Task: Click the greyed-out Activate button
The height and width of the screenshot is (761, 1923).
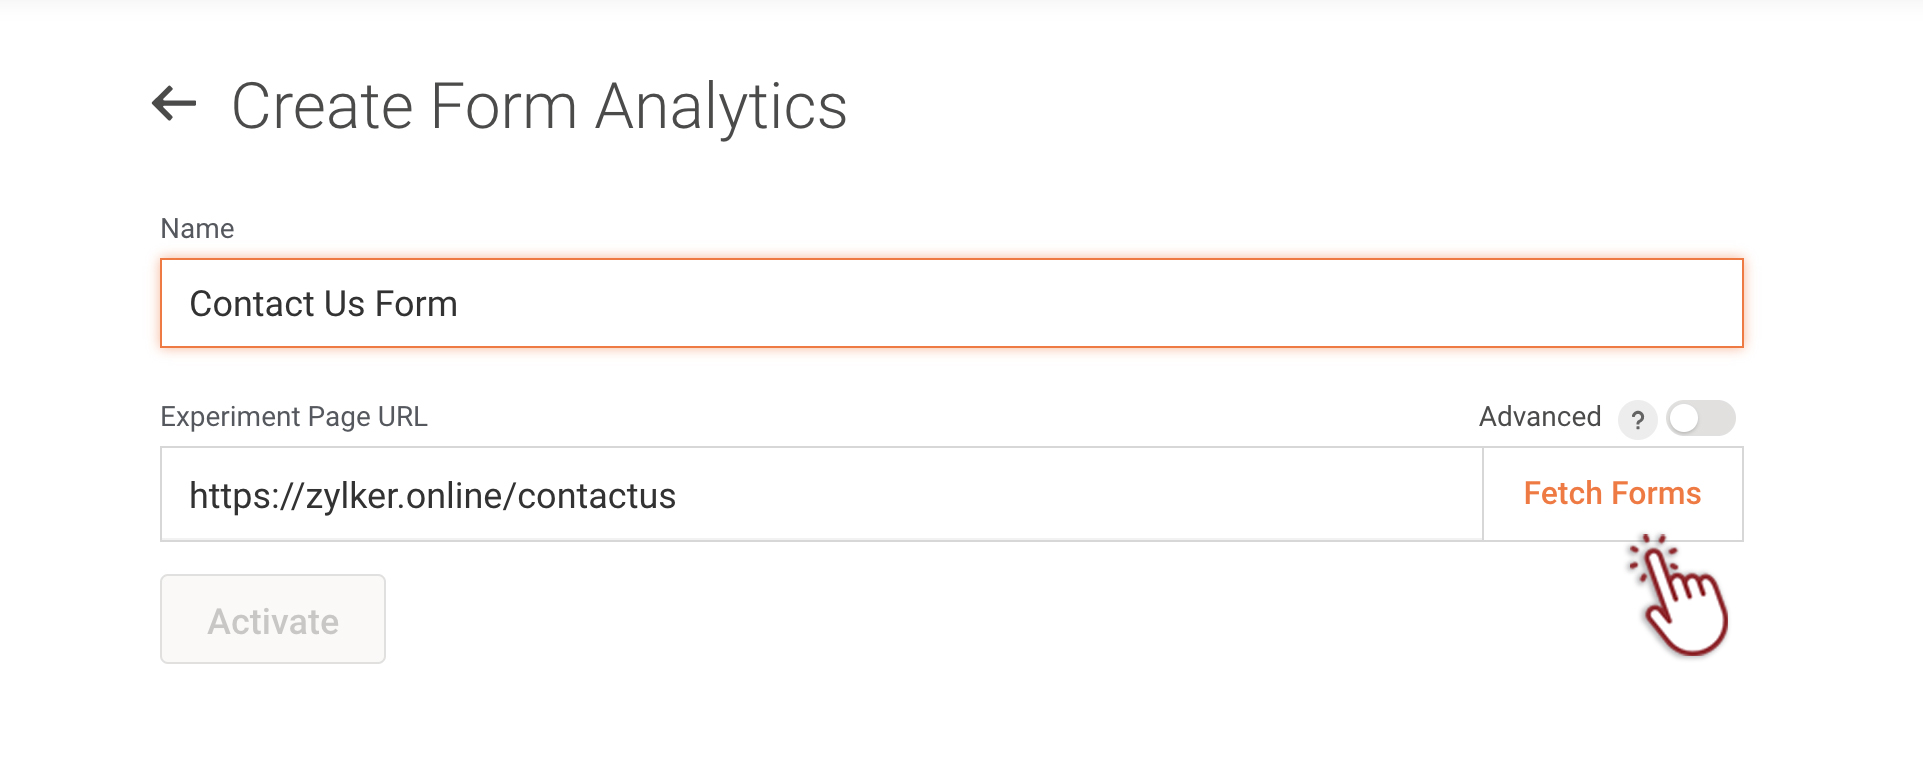Action: click(273, 619)
